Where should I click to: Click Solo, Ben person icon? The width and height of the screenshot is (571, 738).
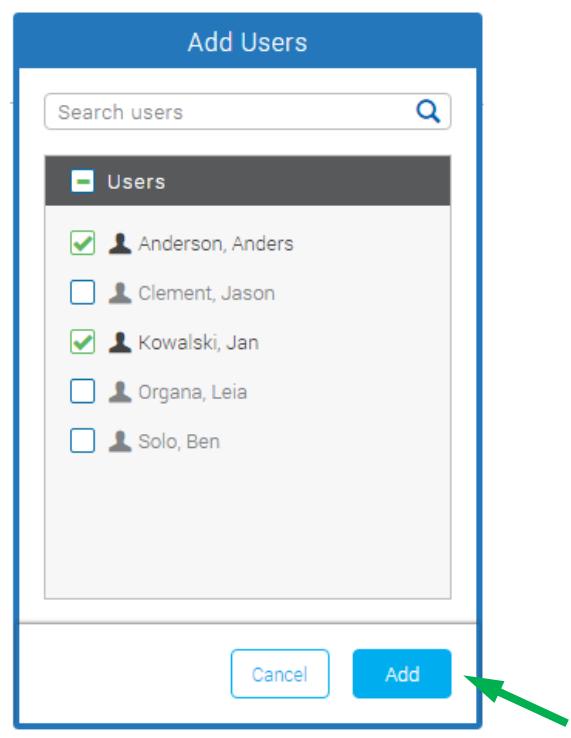[x=120, y=441]
